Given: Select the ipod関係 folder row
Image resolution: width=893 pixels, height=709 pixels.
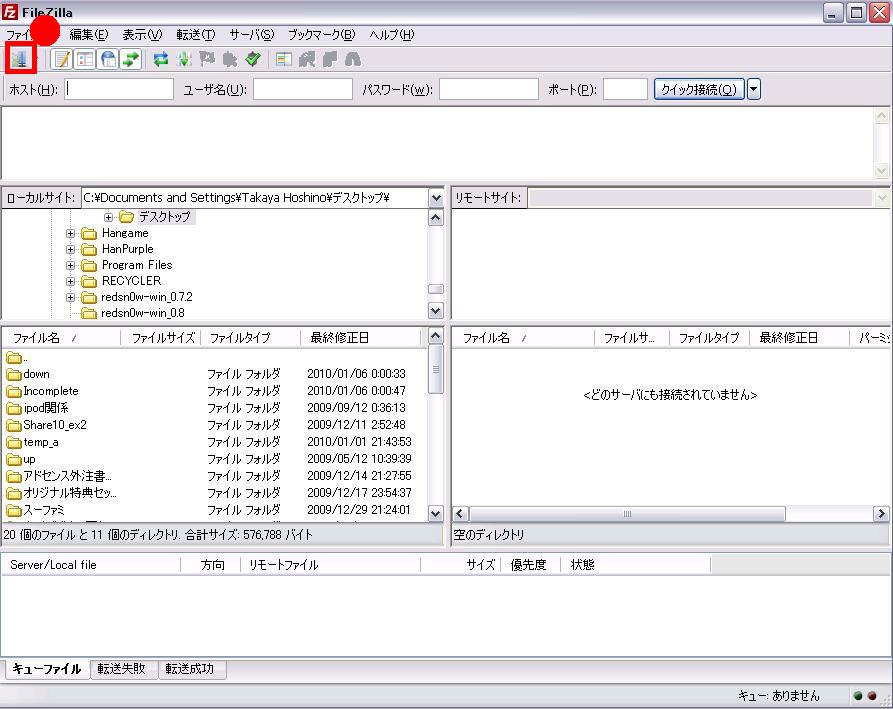Looking at the screenshot, I should pos(214,408).
